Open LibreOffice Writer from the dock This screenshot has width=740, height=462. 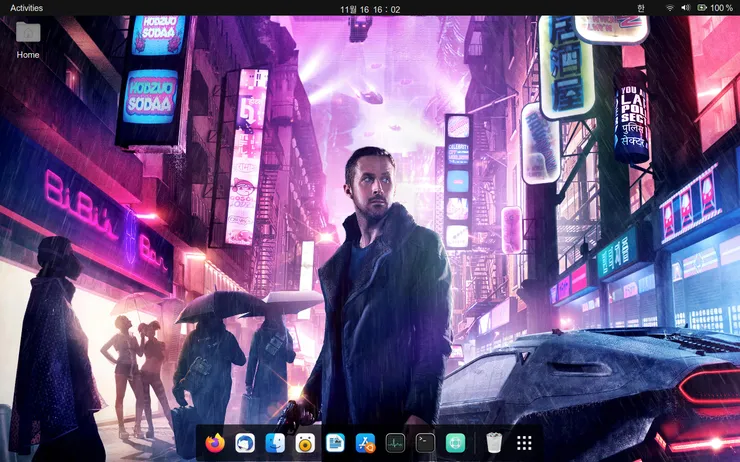click(335, 443)
